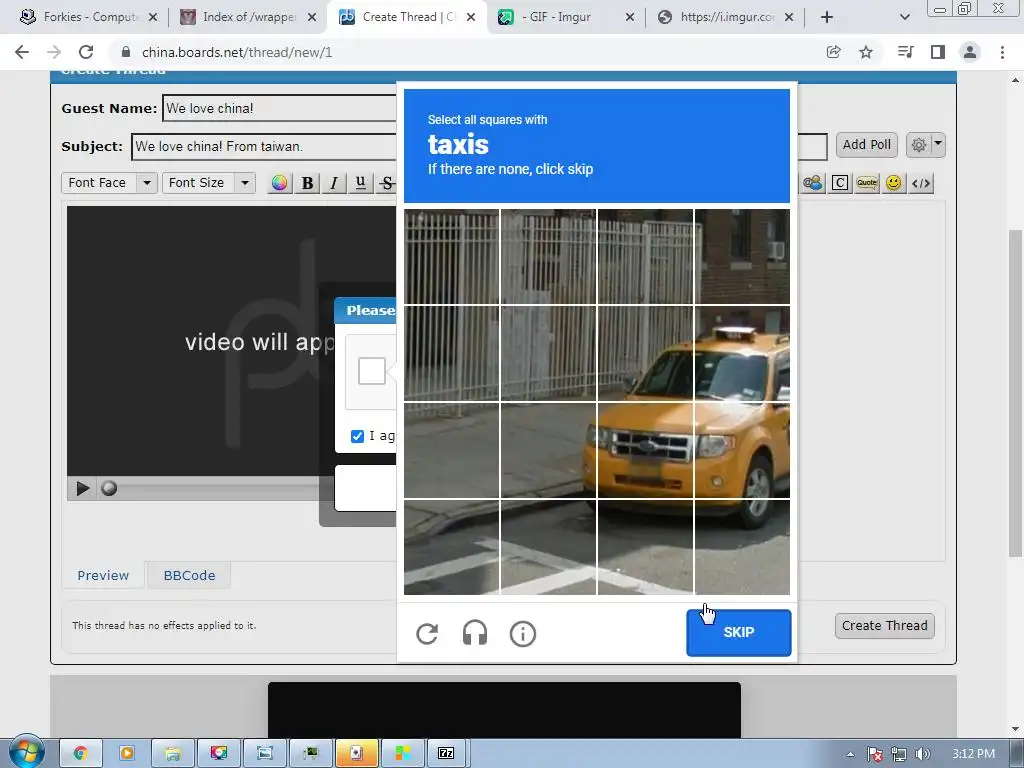Click the site lock icon
The image size is (1024, 768).
coord(126,52)
